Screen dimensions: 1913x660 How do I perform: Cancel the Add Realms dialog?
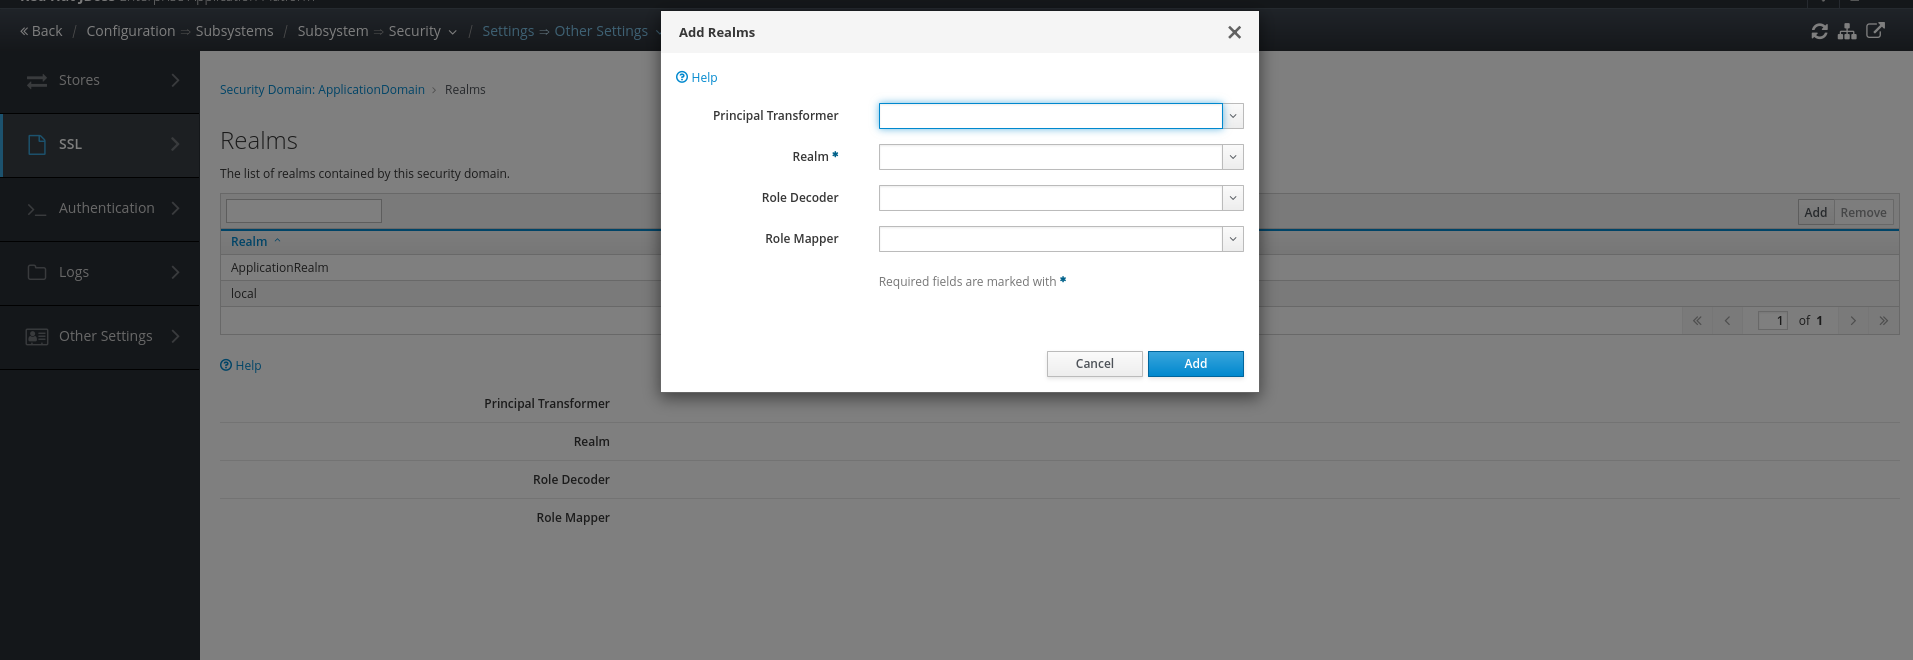(x=1094, y=364)
